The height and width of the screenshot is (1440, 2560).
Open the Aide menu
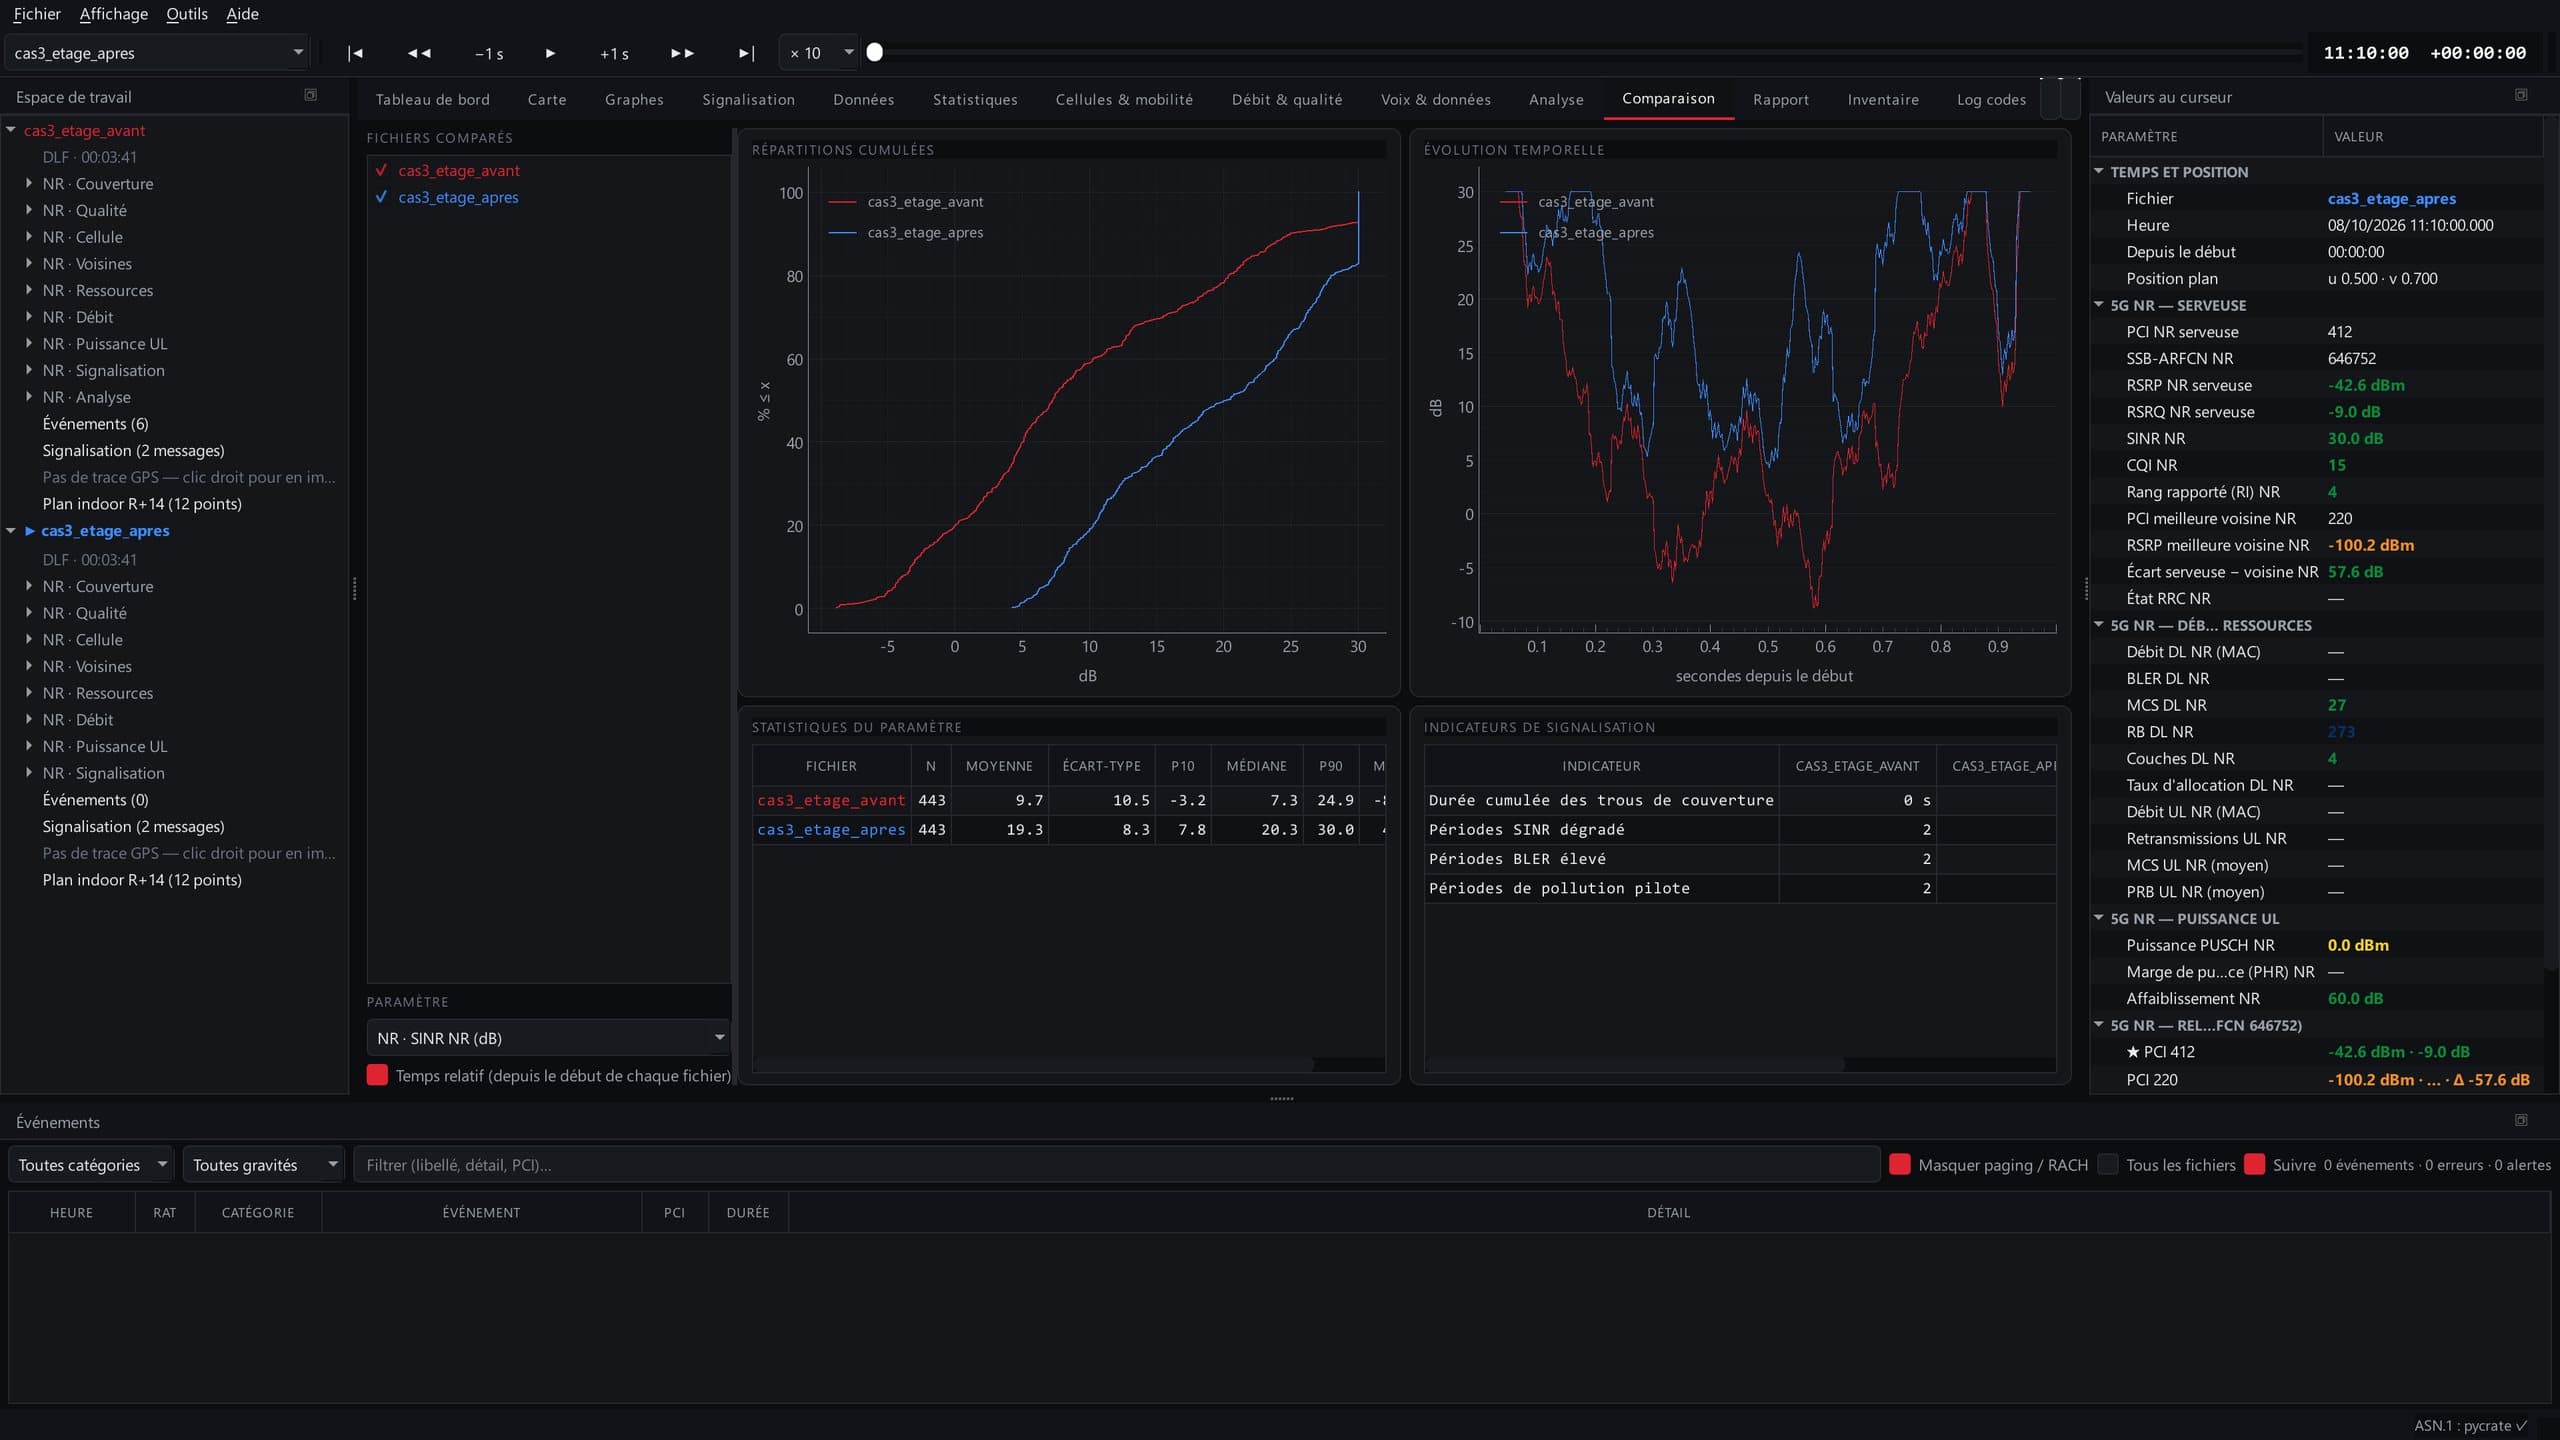pyautogui.click(x=242, y=14)
